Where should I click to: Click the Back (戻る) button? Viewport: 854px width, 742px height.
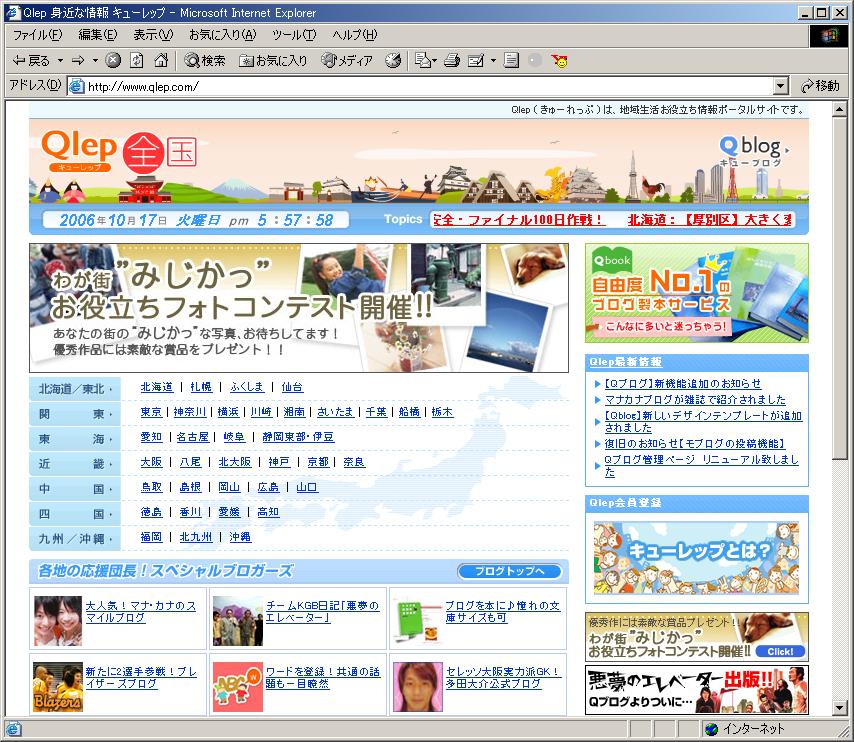tap(30, 61)
